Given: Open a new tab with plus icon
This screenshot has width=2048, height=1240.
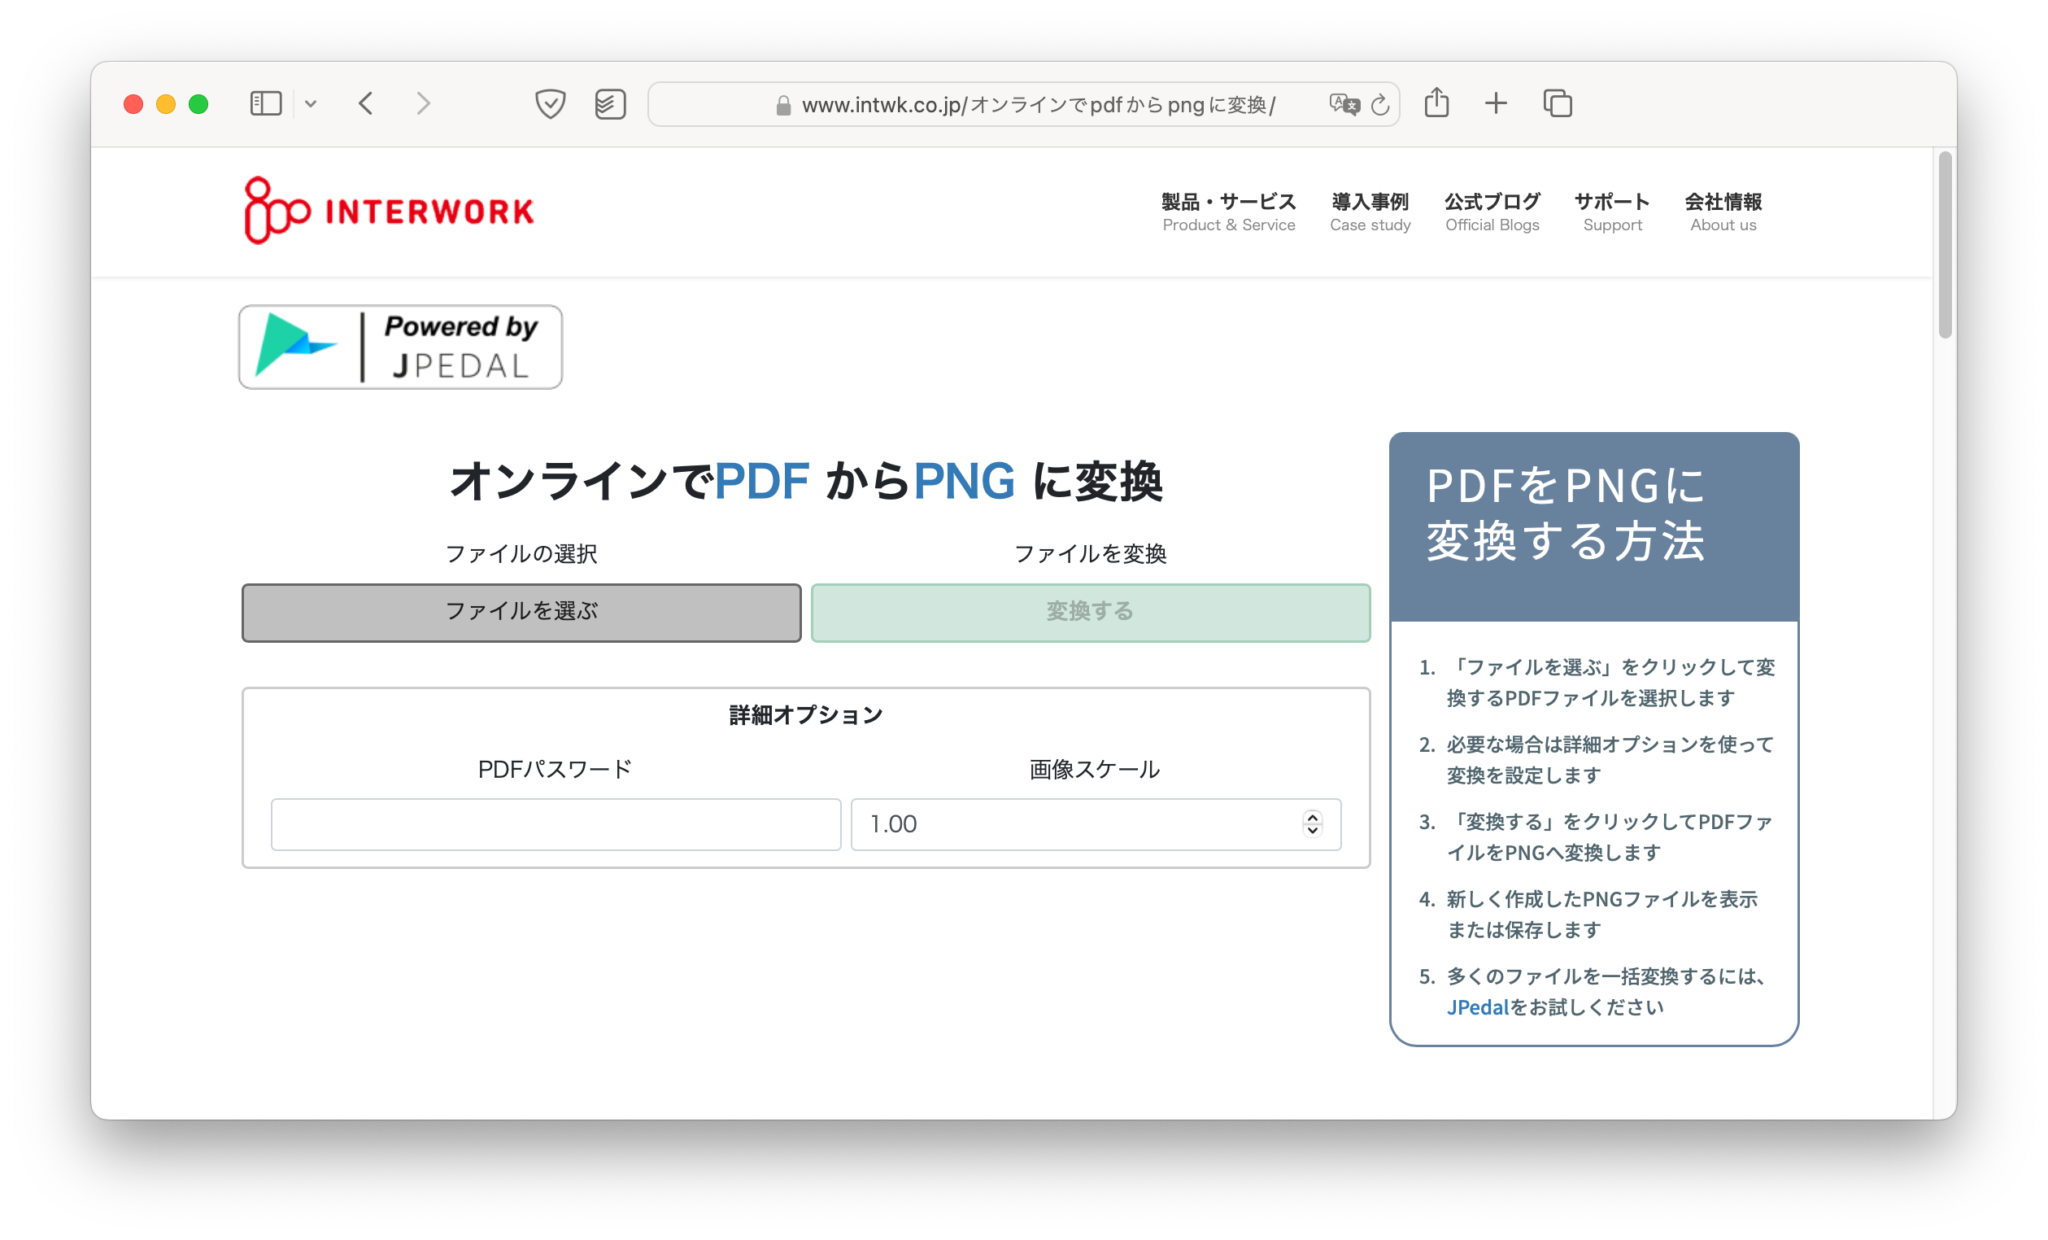Looking at the screenshot, I should click(1496, 103).
